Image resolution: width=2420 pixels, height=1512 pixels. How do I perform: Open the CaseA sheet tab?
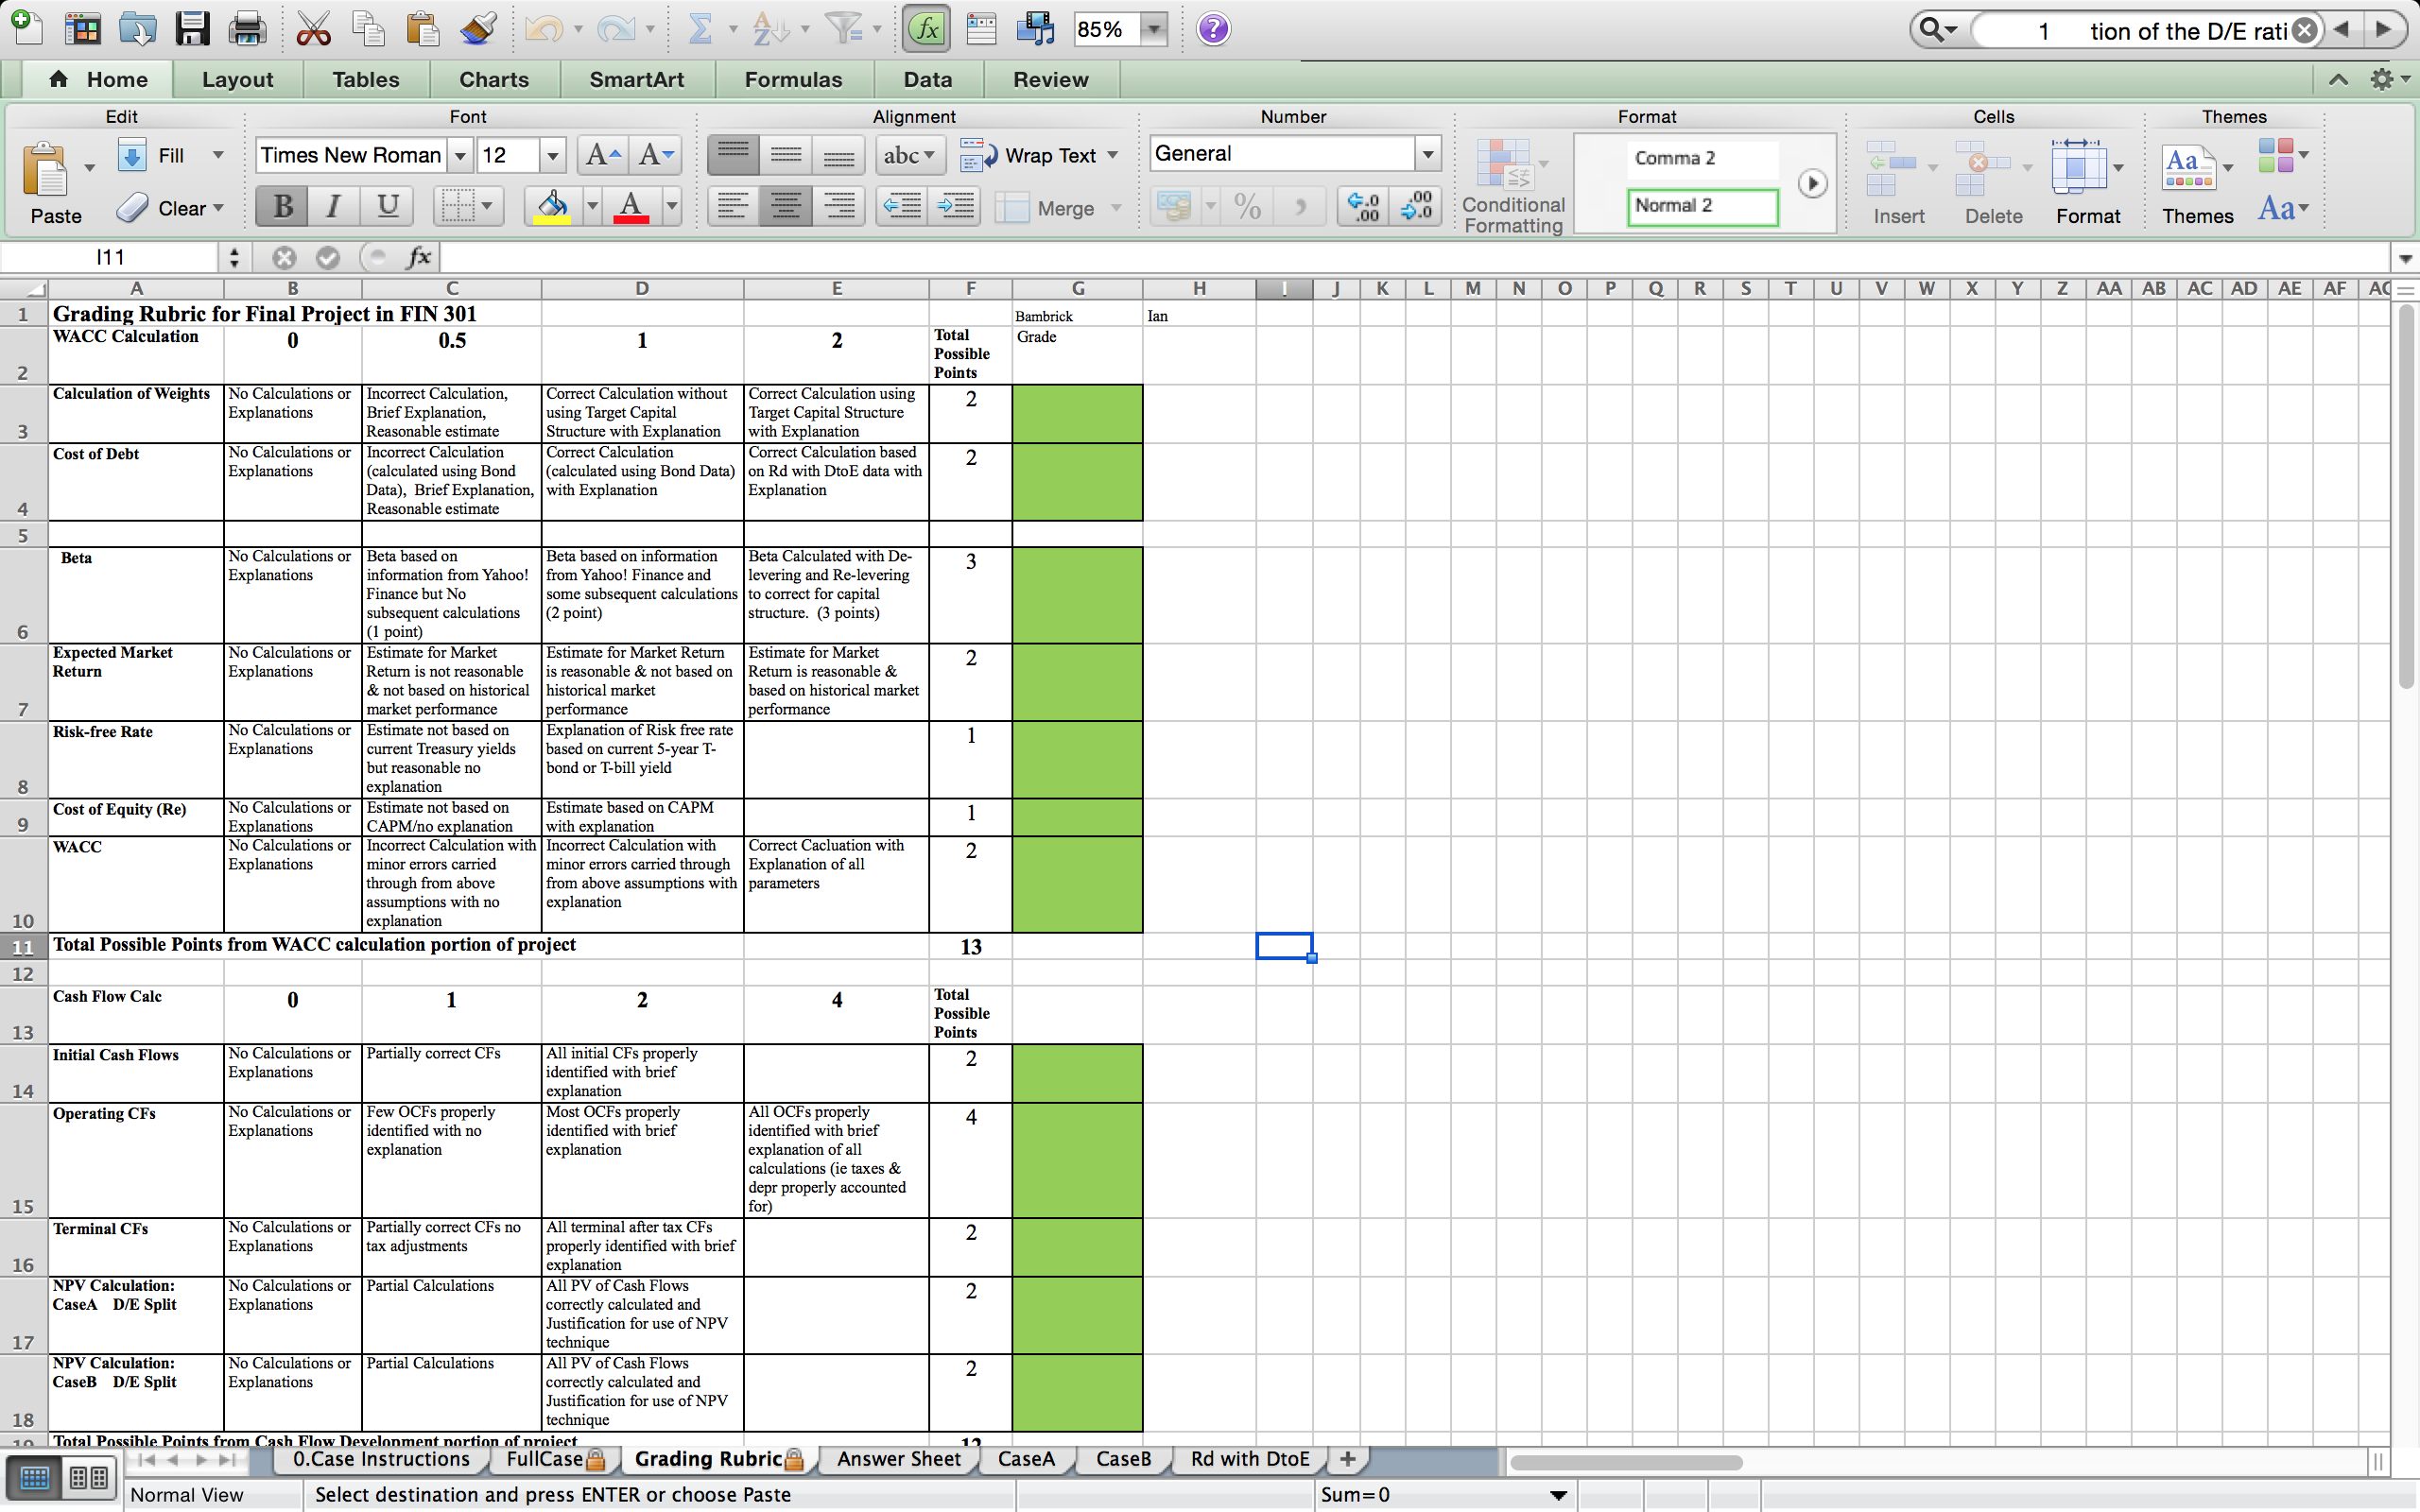coord(1025,1459)
